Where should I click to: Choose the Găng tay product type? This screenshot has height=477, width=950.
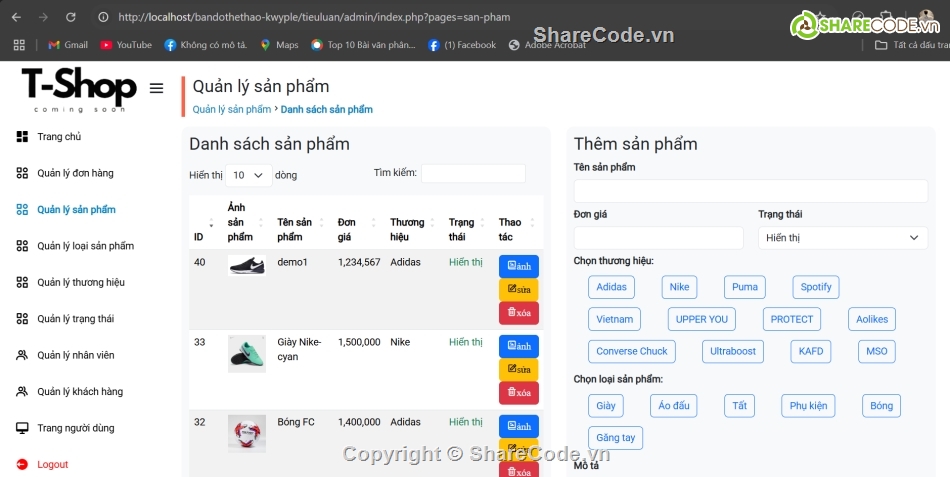tap(616, 438)
